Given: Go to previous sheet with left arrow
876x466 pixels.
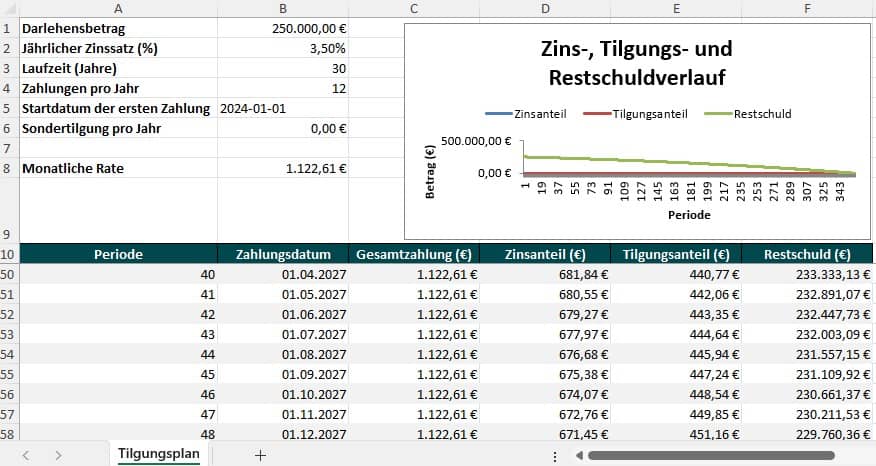Looking at the screenshot, I should point(26,455).
